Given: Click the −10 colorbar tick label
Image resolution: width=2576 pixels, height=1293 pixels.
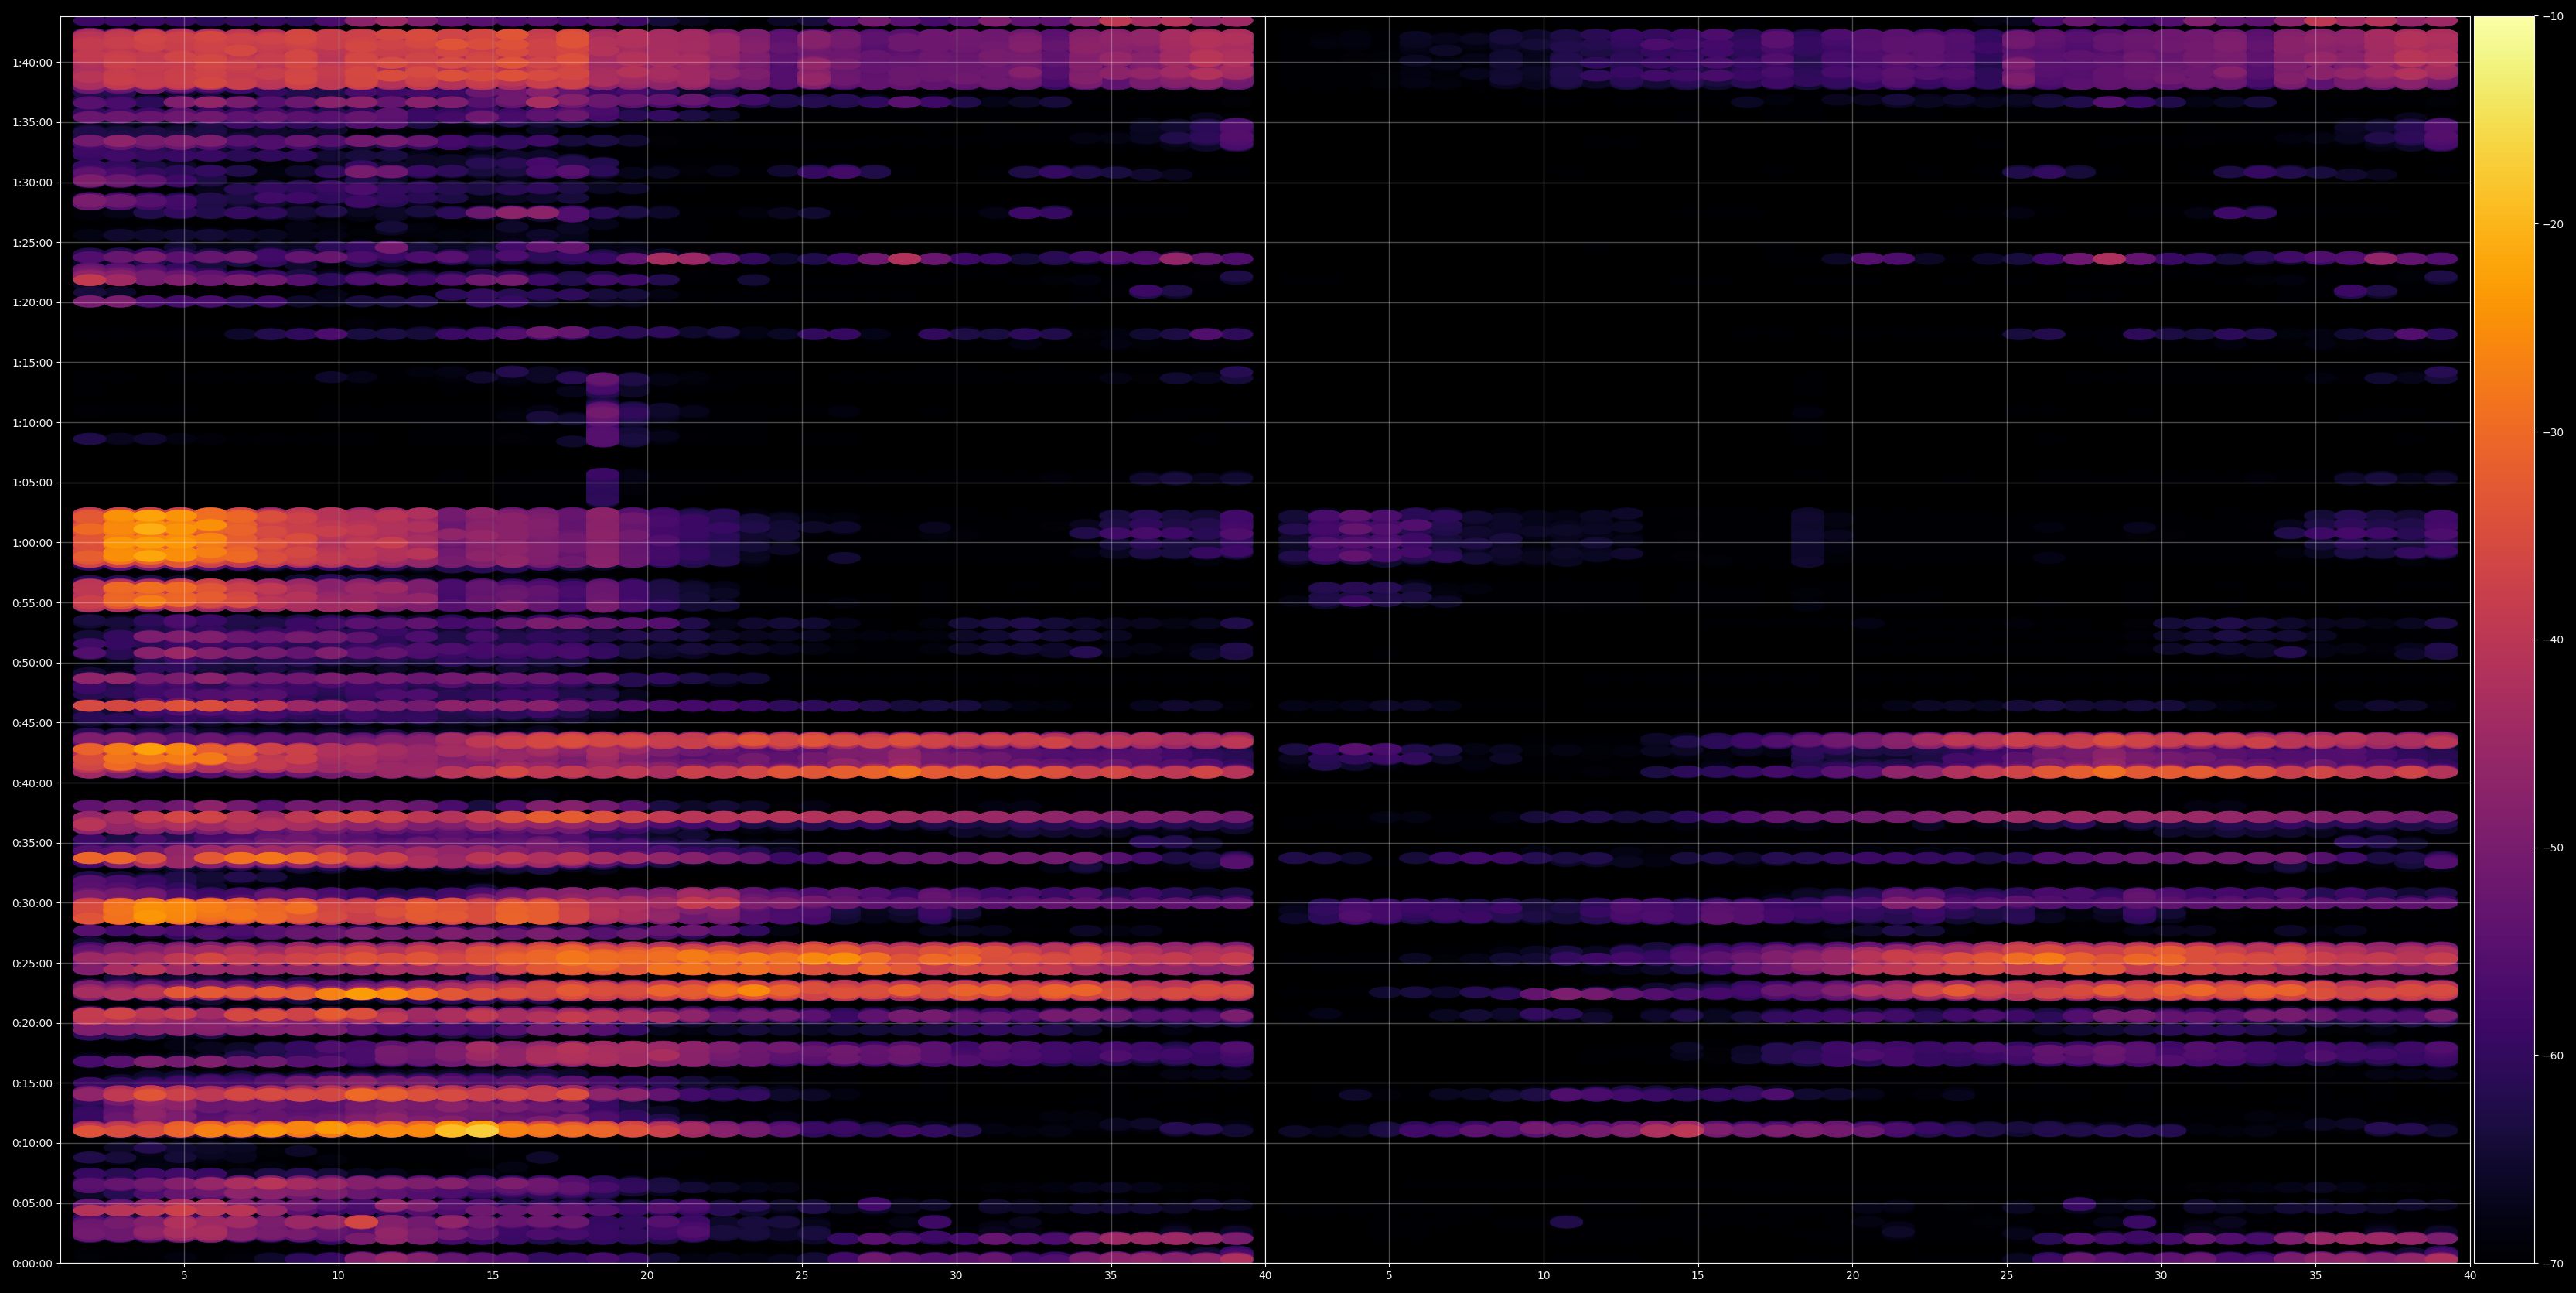Looking at the screenshot, I should (2553, 16).
